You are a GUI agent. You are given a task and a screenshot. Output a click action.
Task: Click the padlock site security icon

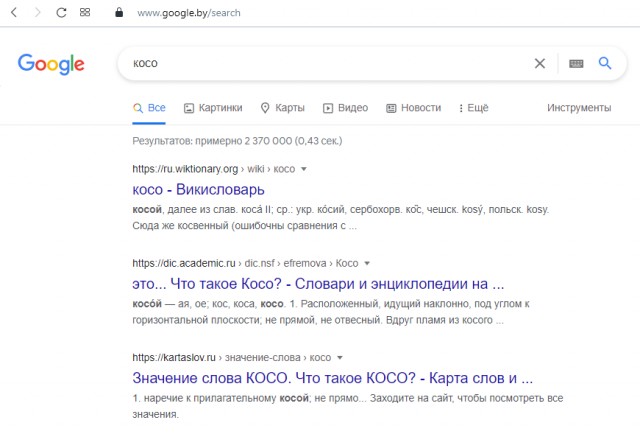119,12
